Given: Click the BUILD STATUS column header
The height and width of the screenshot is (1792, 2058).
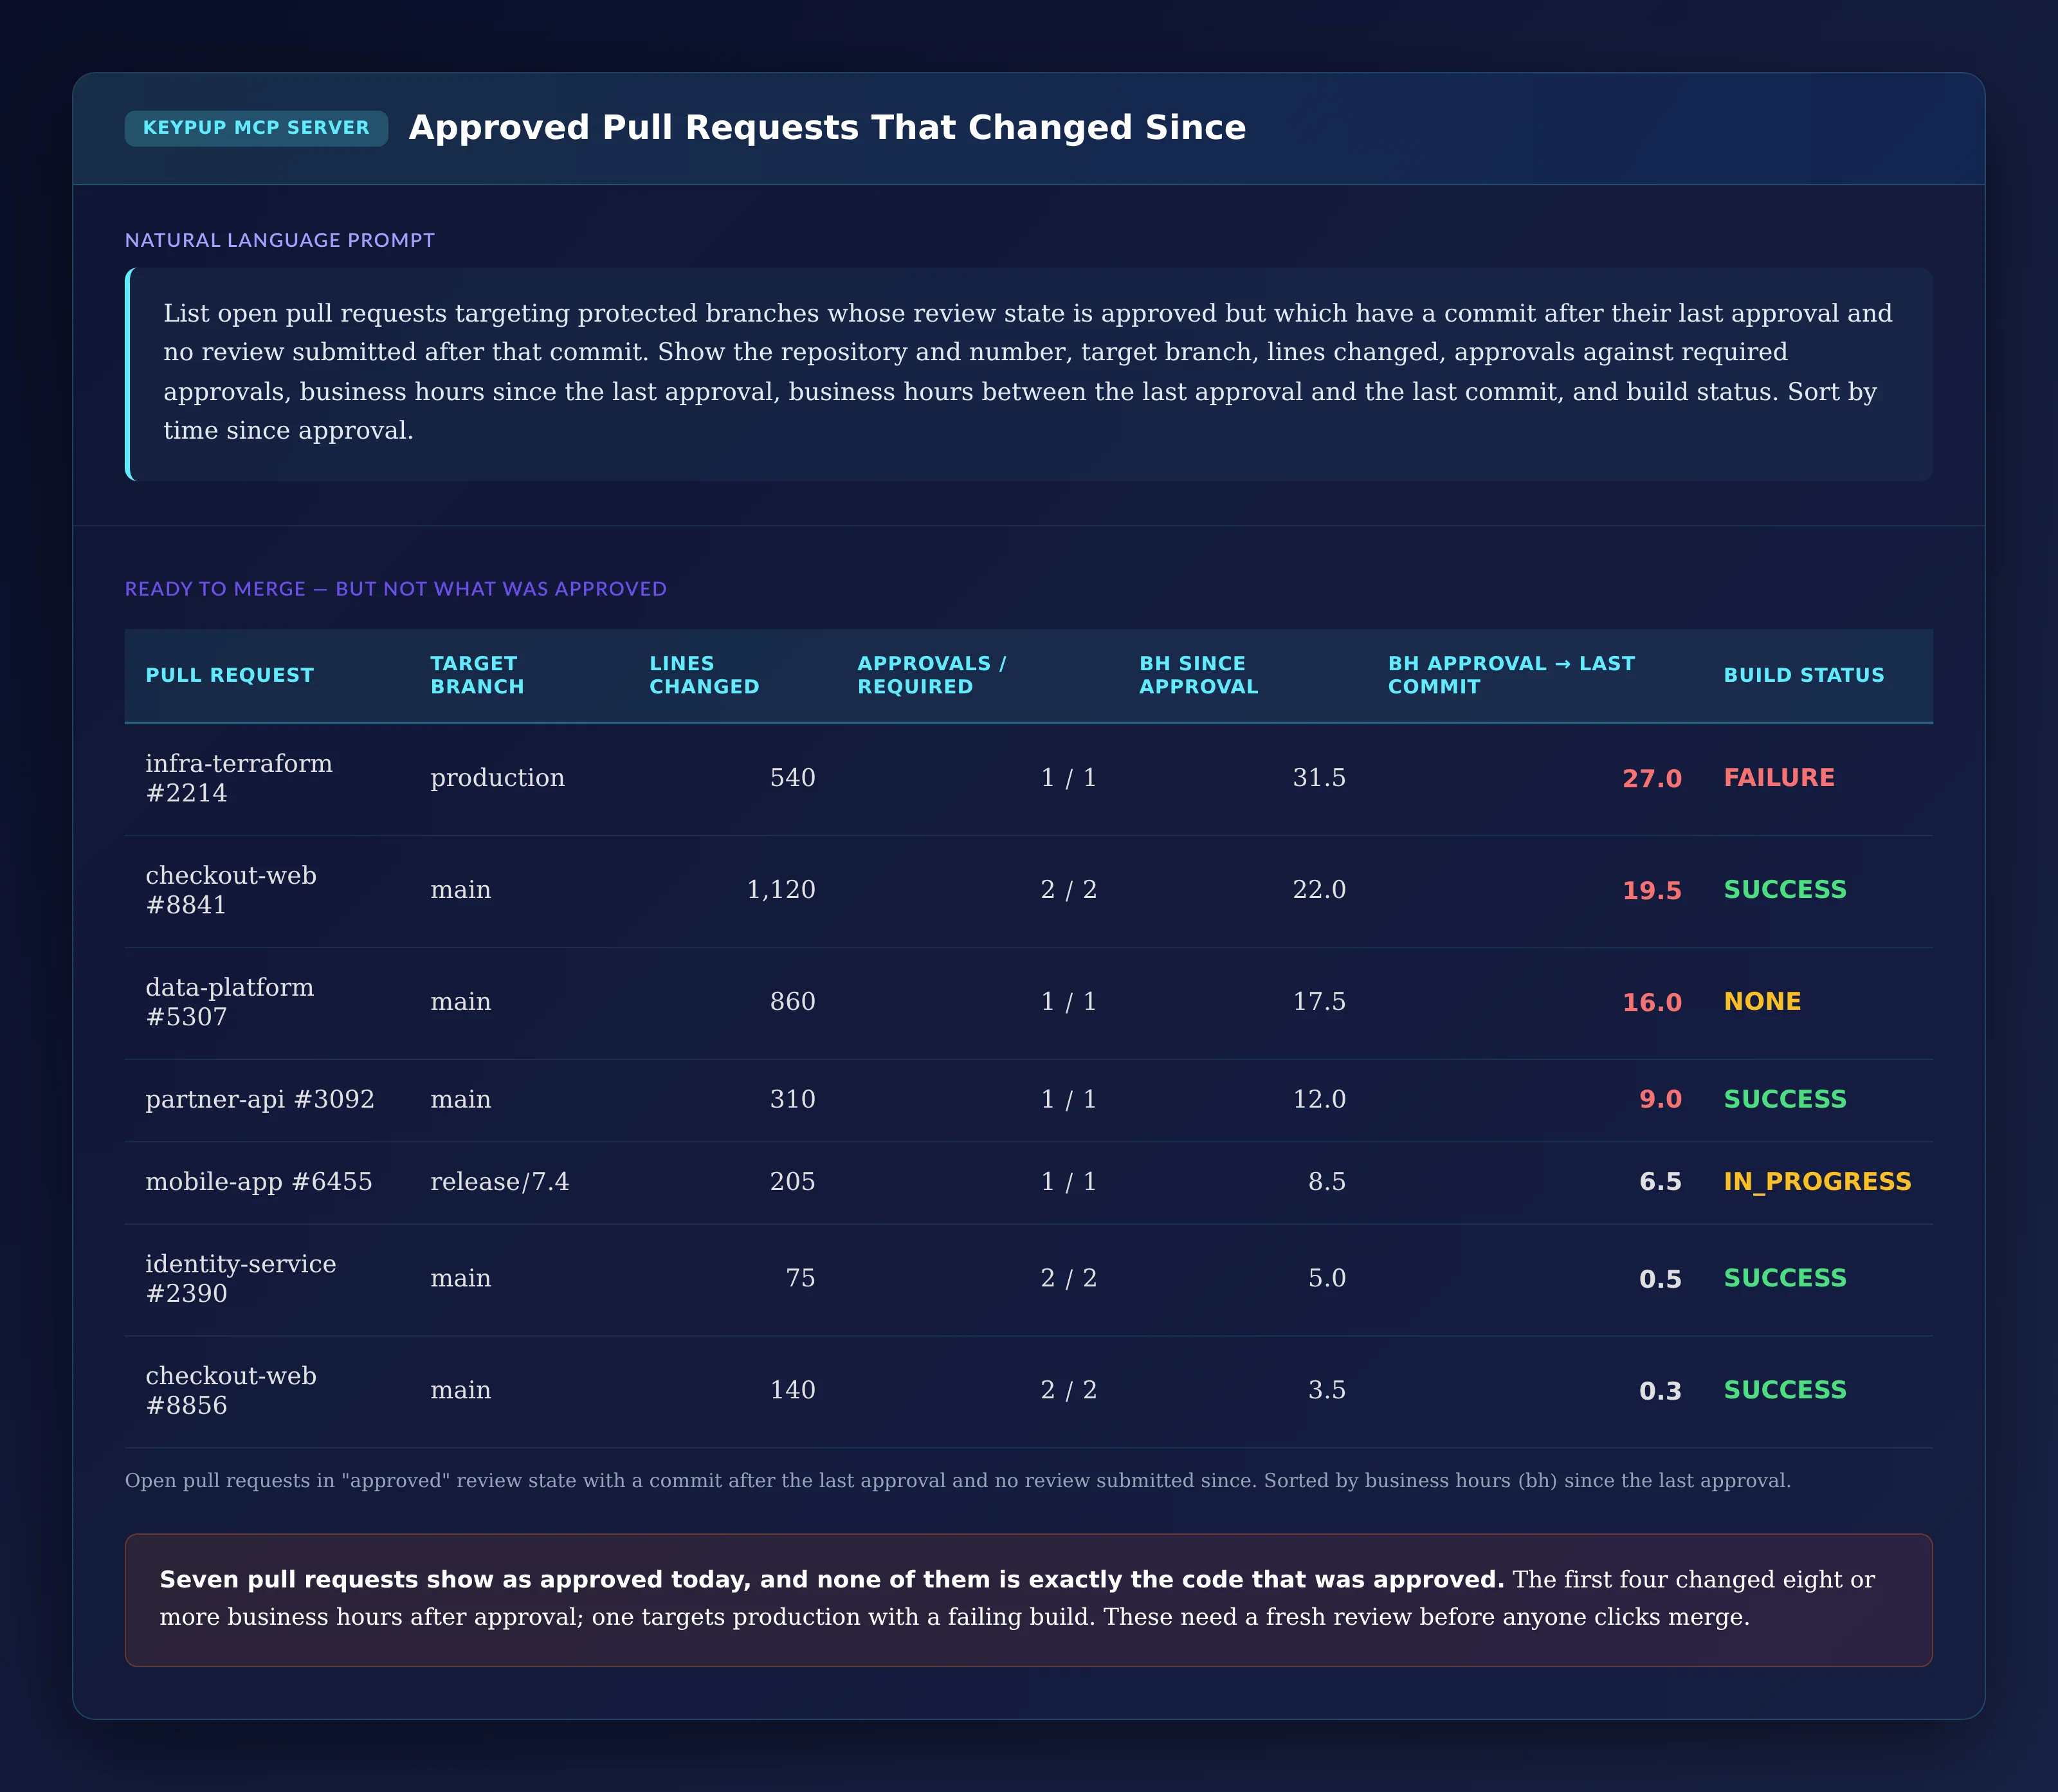Looking at the screenshot, I should click(1804, 675).
